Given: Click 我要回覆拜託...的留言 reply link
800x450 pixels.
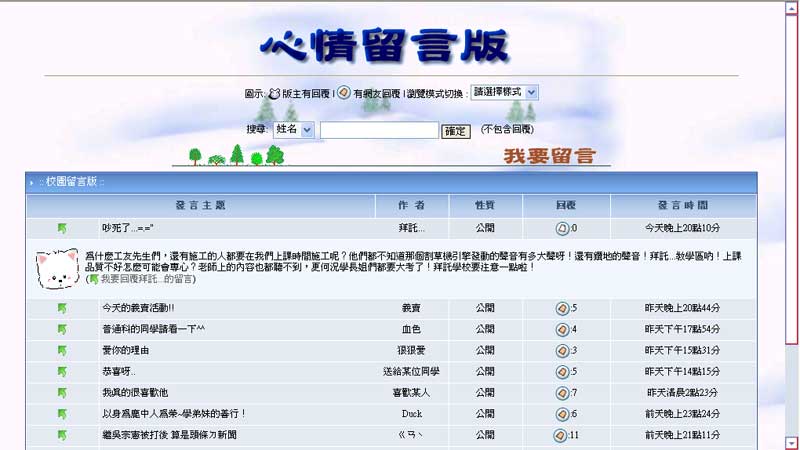Looking at the screenshot, I should click(x=147, y=279).
